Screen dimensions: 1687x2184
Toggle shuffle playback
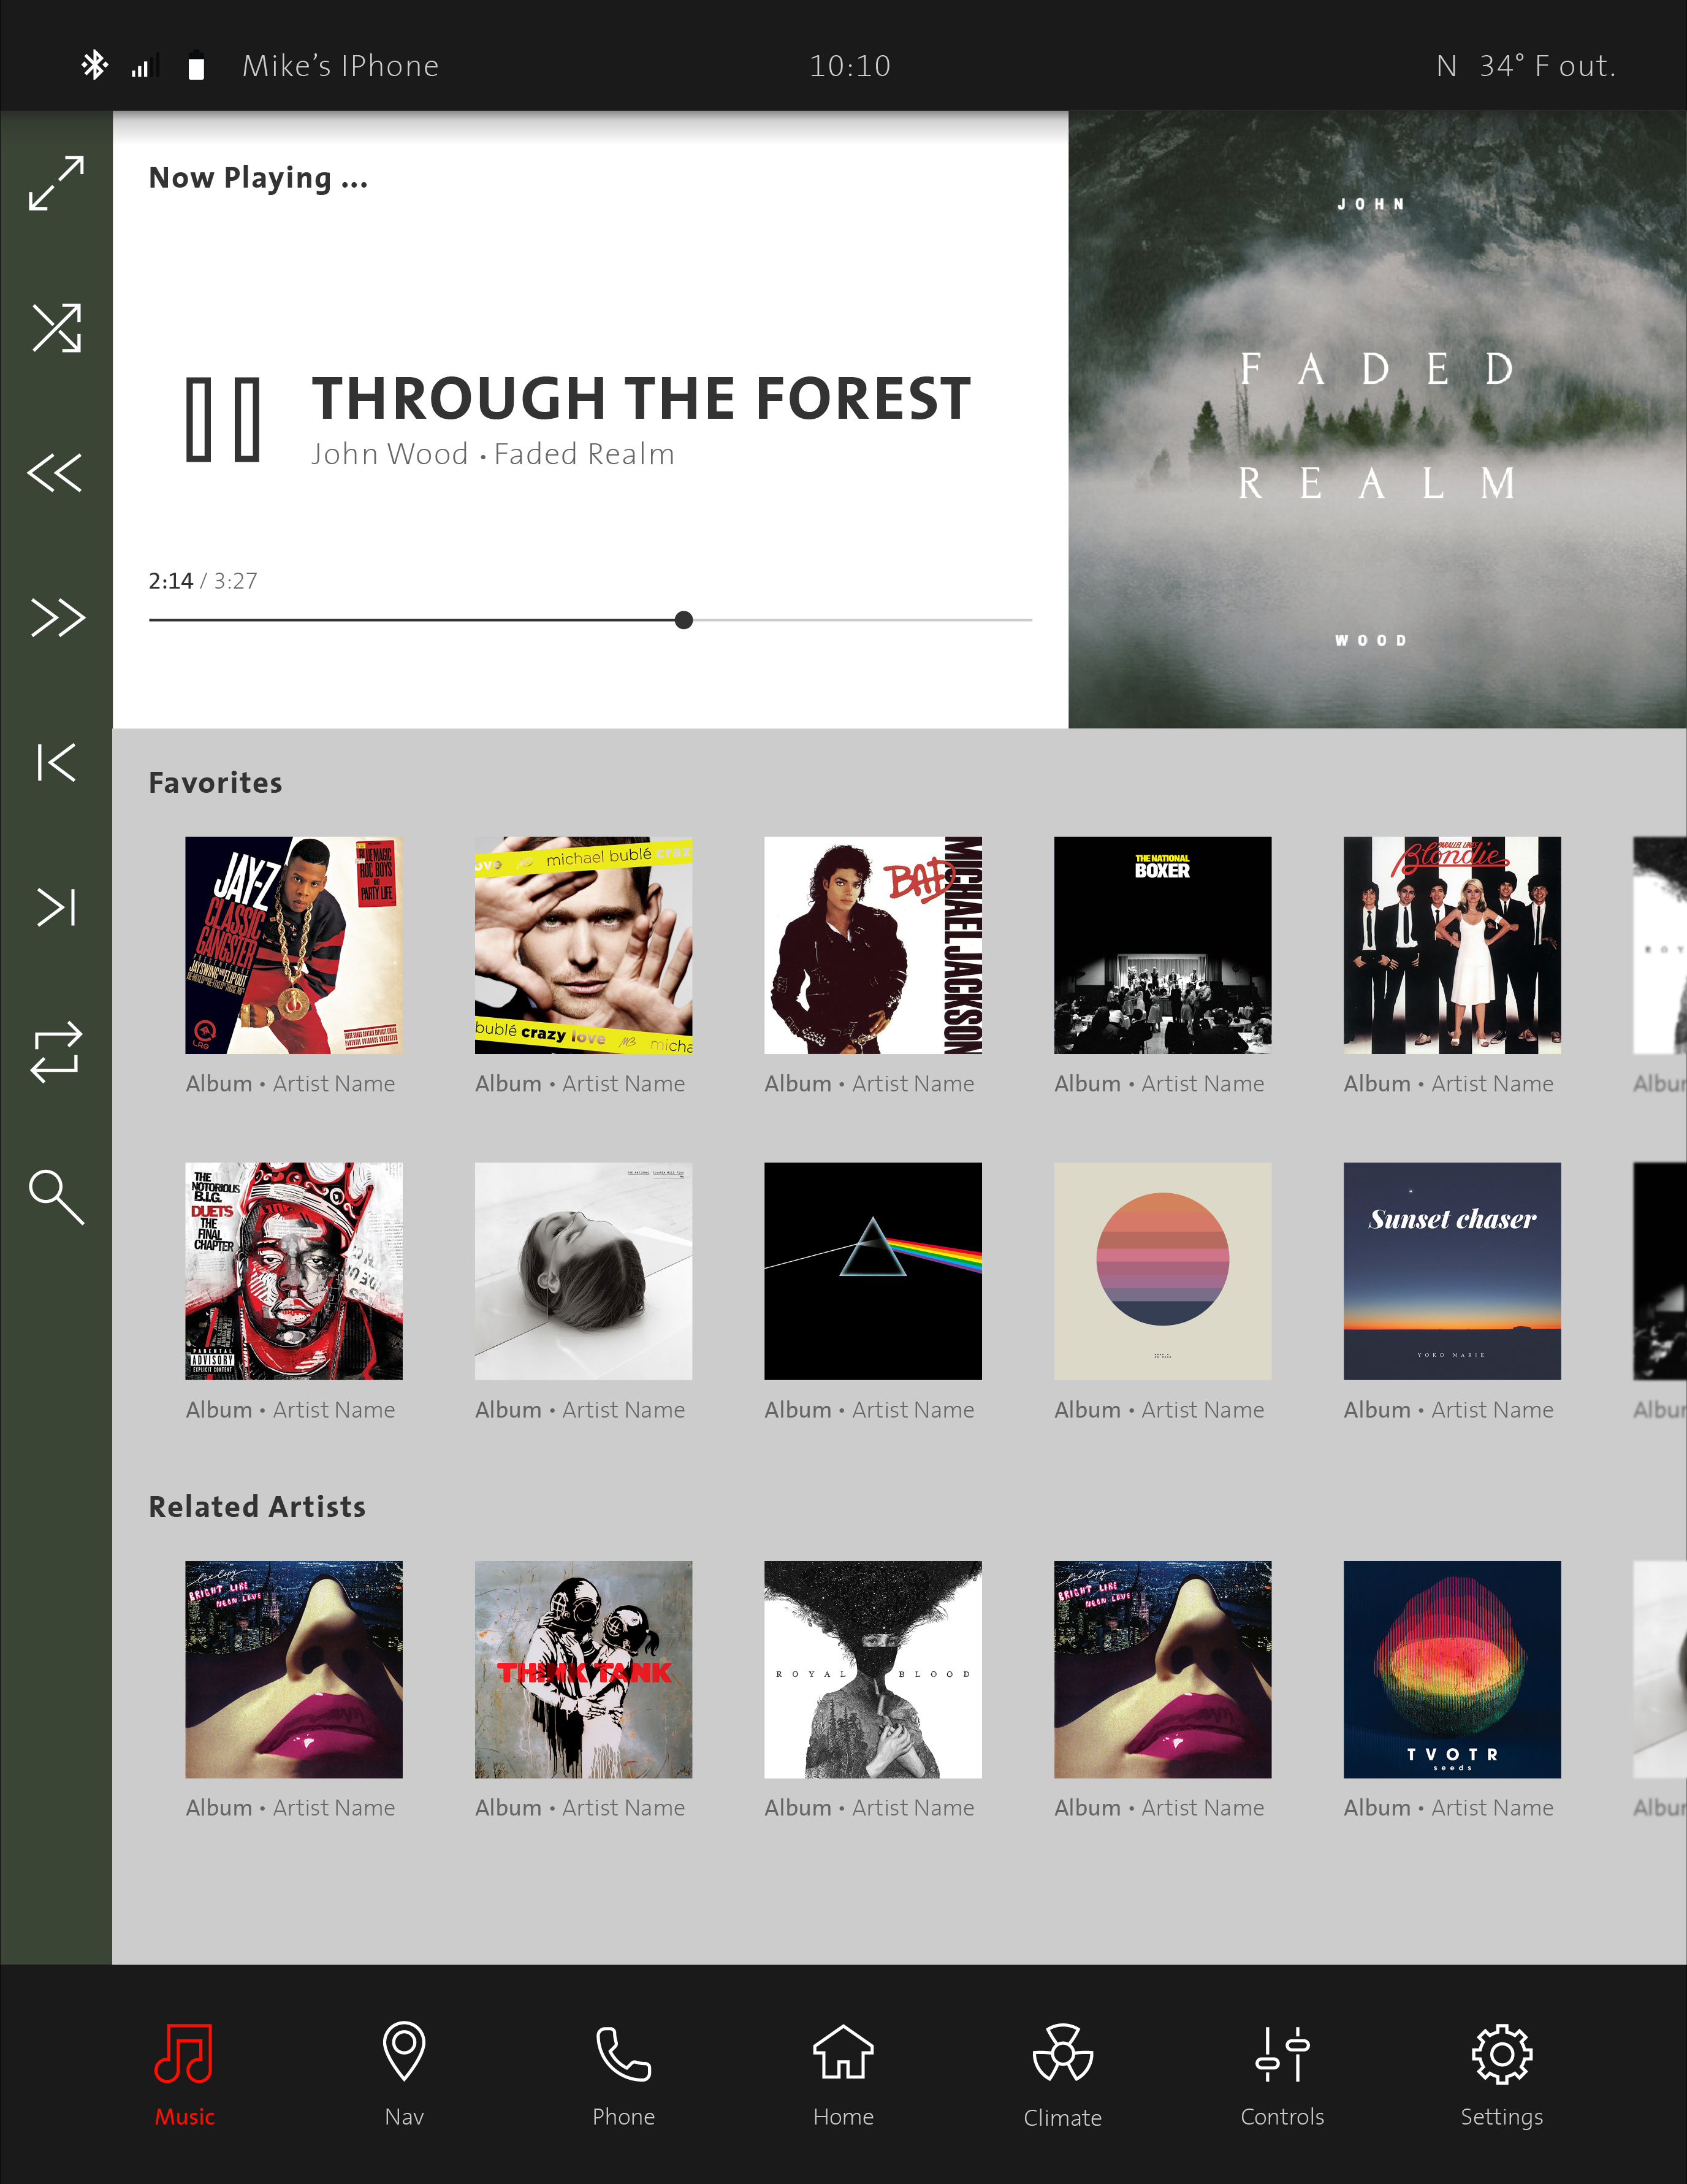tap(56, 328)
